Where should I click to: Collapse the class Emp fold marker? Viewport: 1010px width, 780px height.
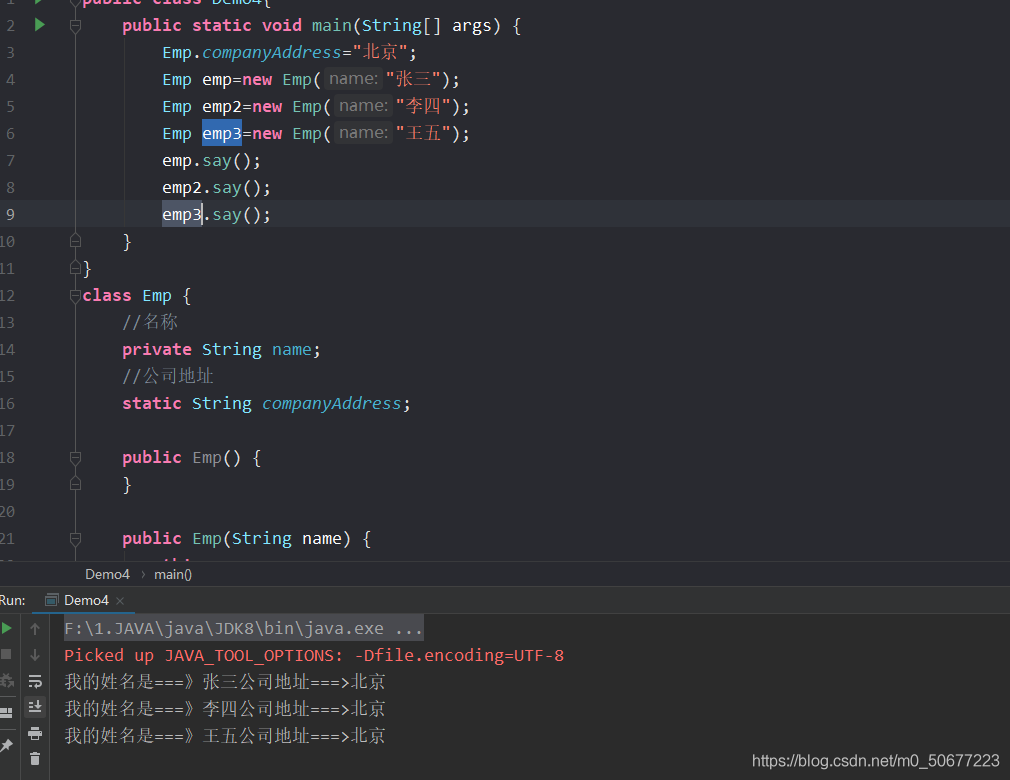pos(75,296)
